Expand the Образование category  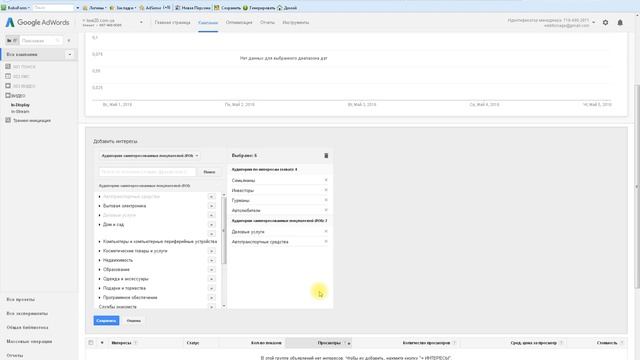pos(99,270)
